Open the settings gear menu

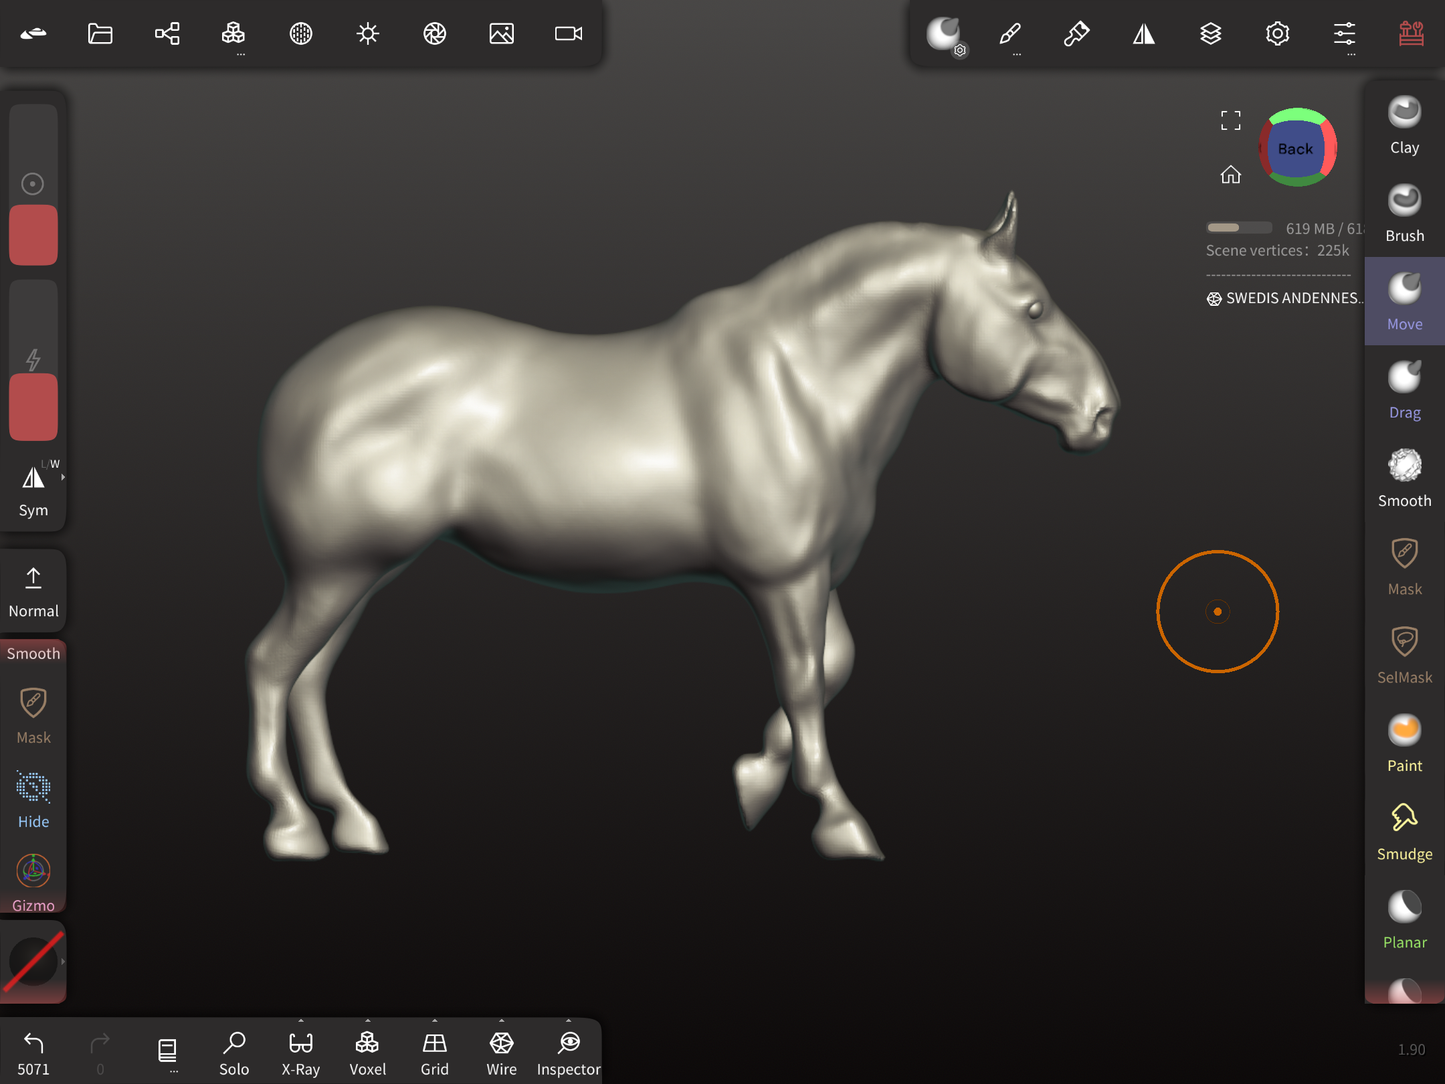coord(1277,34)
